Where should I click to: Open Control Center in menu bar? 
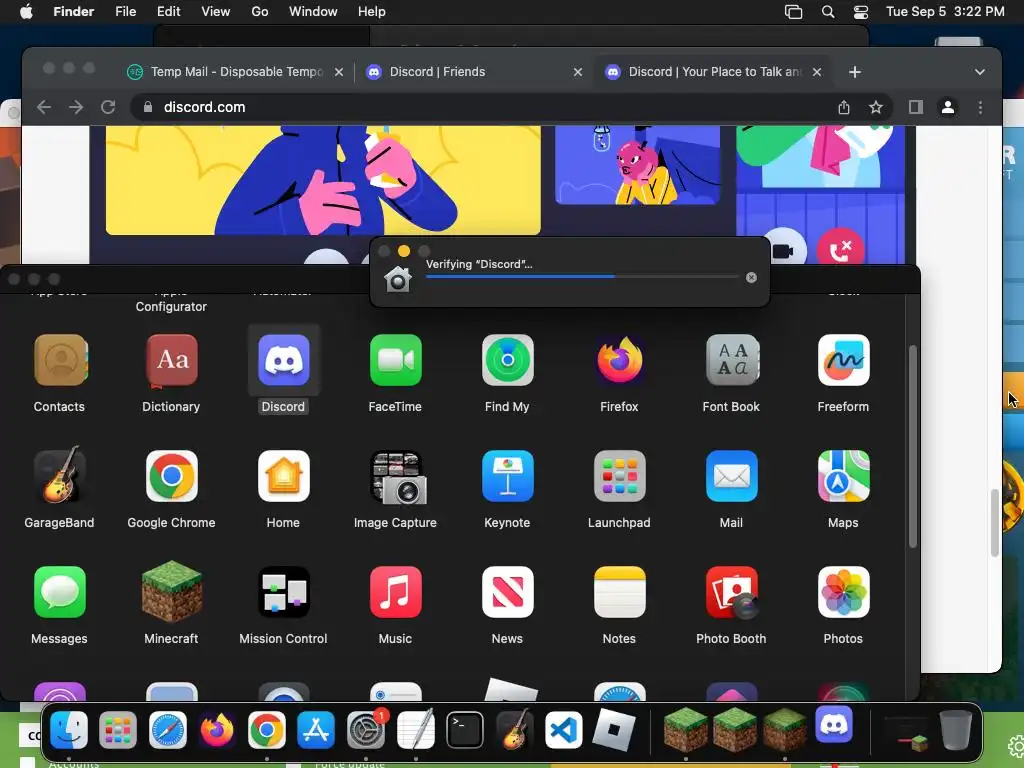(861, 12)
